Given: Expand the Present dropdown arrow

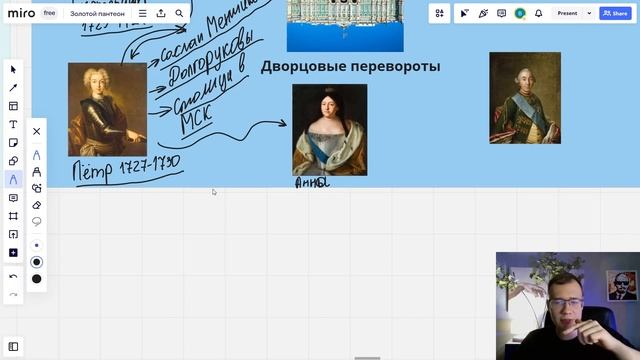Looking at the screenshot, I should pyautogui.click(x=589, y=13).
